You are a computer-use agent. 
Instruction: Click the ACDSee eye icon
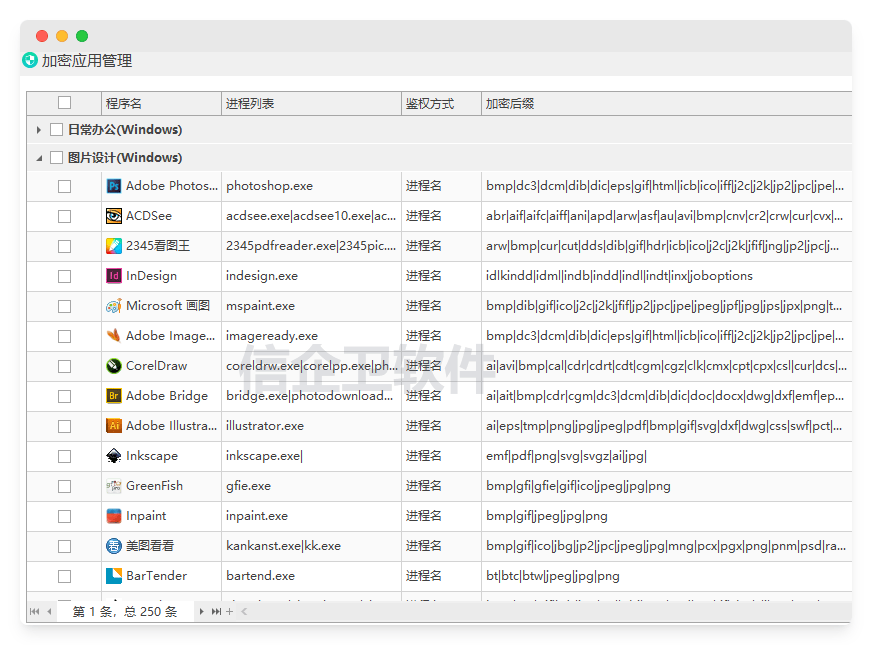click(x=113, y=216)
